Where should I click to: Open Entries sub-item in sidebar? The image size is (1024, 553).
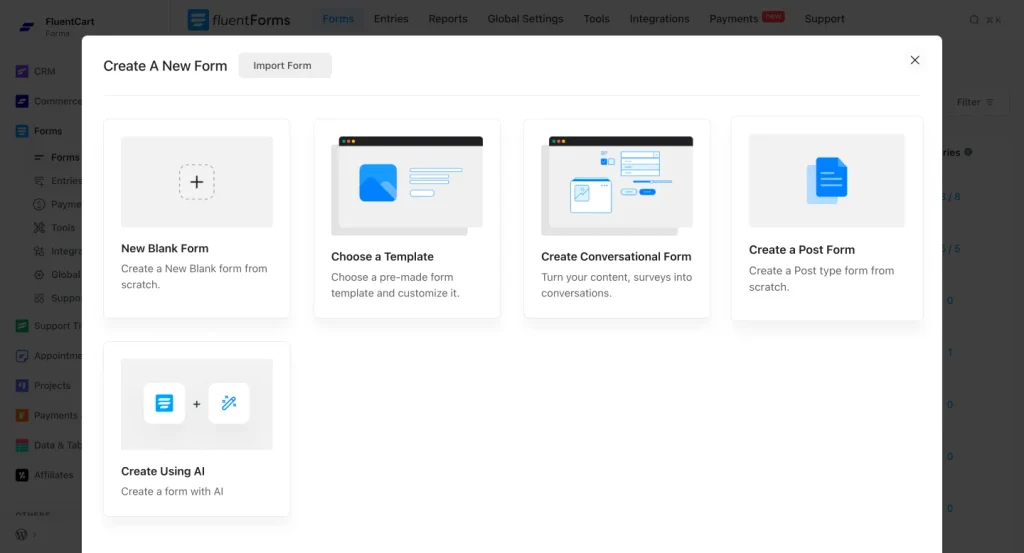pyautogui.click(x=57, y=181)
